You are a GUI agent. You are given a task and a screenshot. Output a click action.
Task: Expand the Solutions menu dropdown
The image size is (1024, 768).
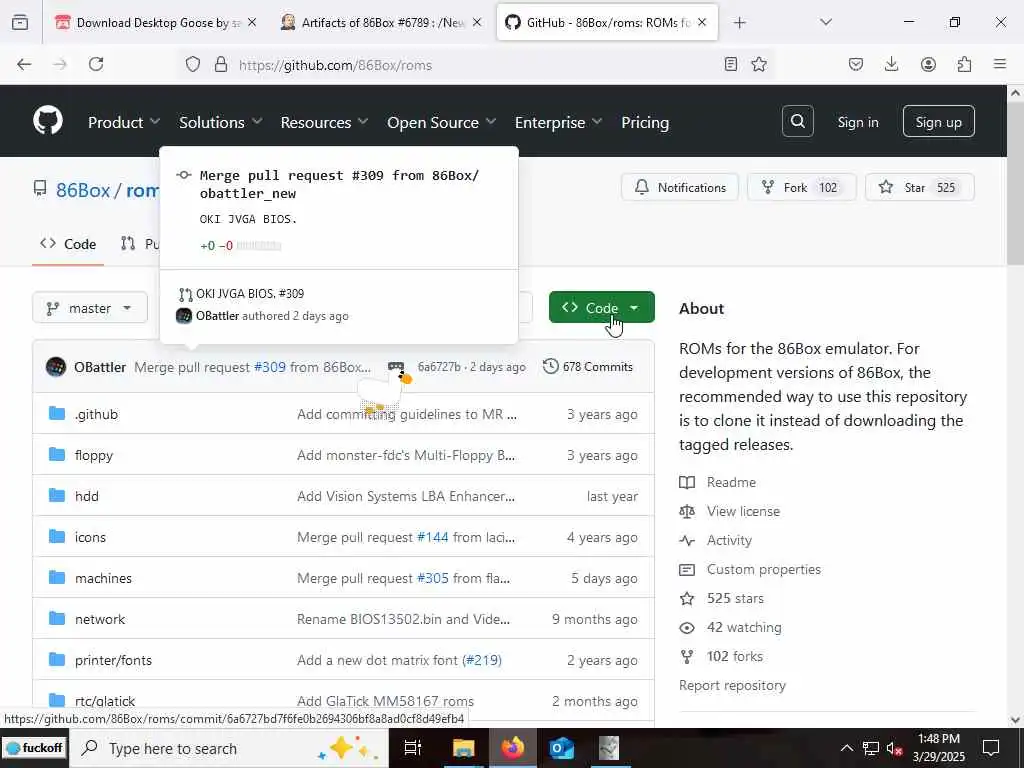pos(221,122)
